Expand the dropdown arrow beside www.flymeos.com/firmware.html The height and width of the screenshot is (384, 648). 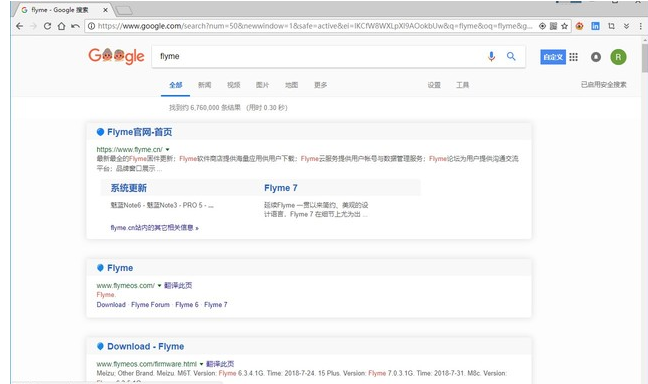[201, 364]
